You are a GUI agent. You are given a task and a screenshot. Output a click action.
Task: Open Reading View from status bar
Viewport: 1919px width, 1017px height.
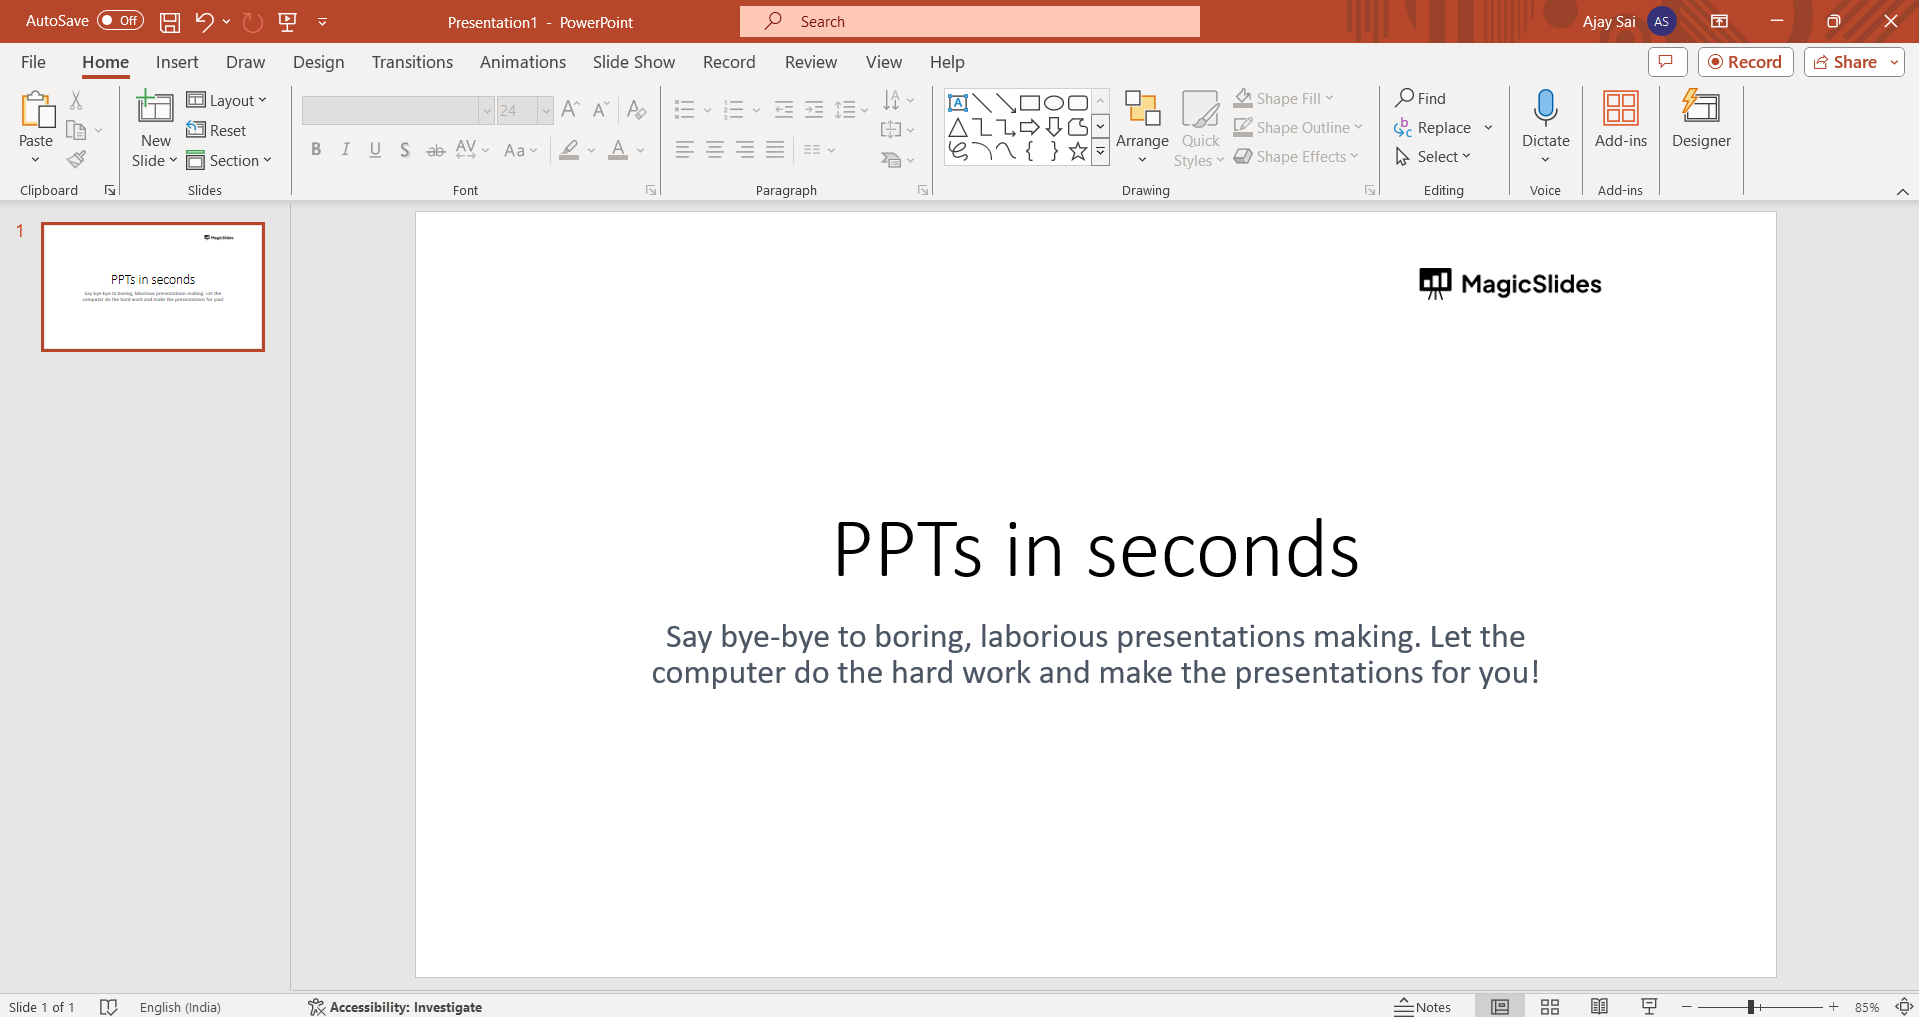[1599, 1007]
